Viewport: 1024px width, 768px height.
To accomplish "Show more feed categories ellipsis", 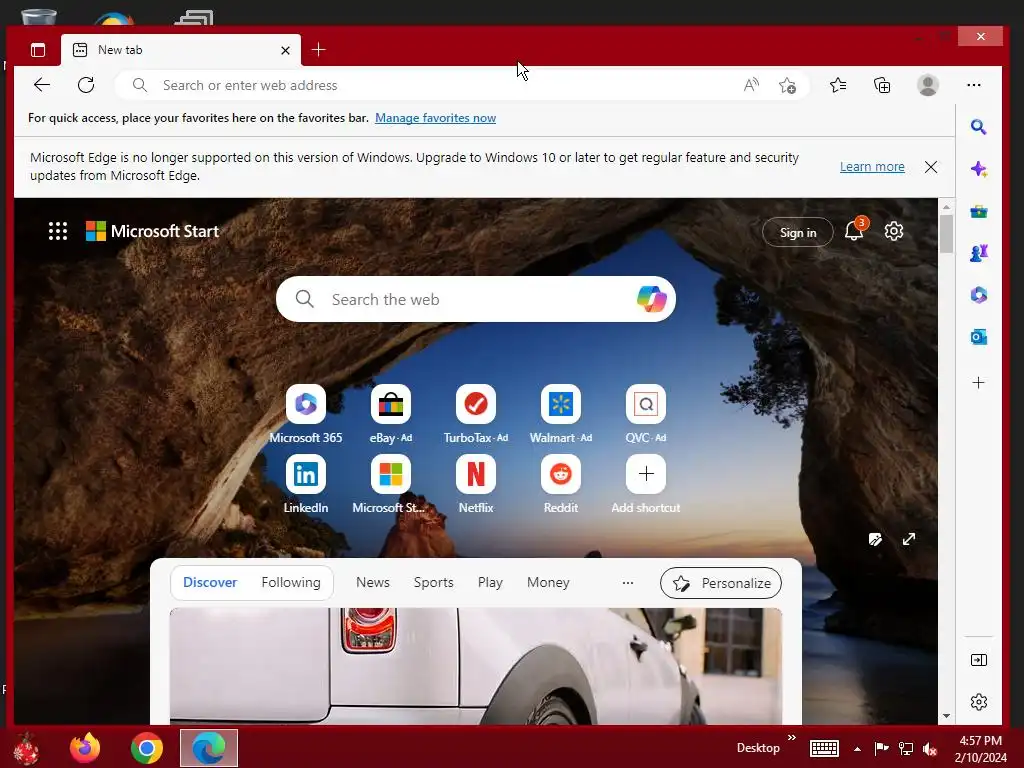I will pos(628,583).
